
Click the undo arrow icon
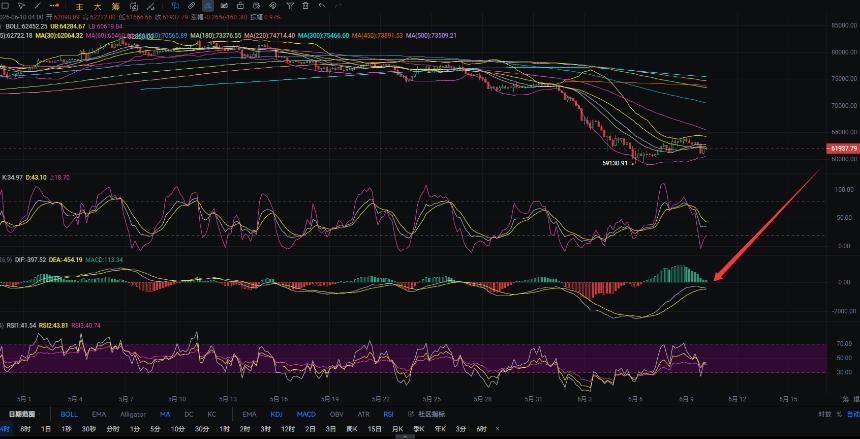click(x=322, y=6)
